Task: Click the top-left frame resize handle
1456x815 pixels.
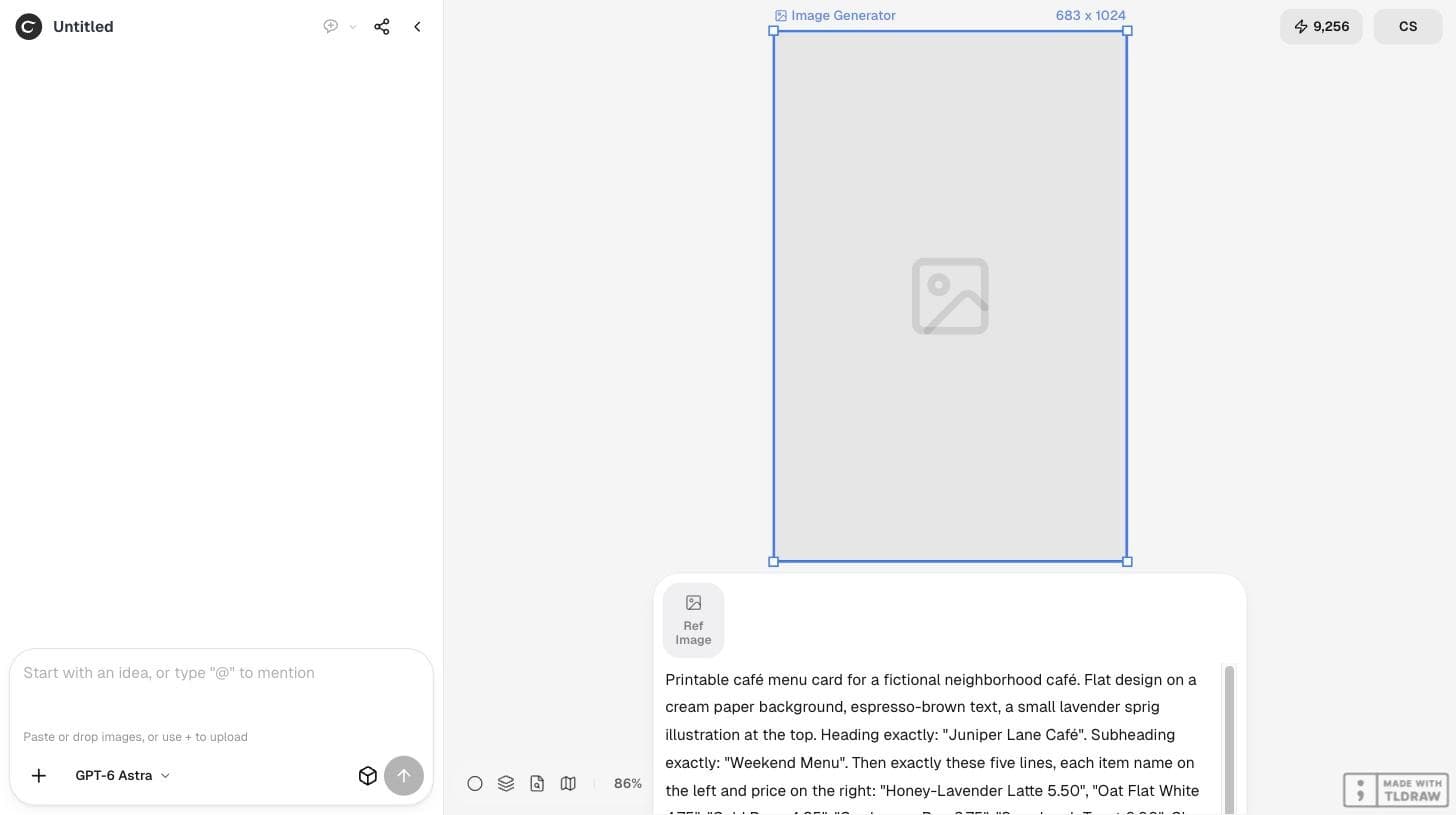Action: [x=773, y=31]
